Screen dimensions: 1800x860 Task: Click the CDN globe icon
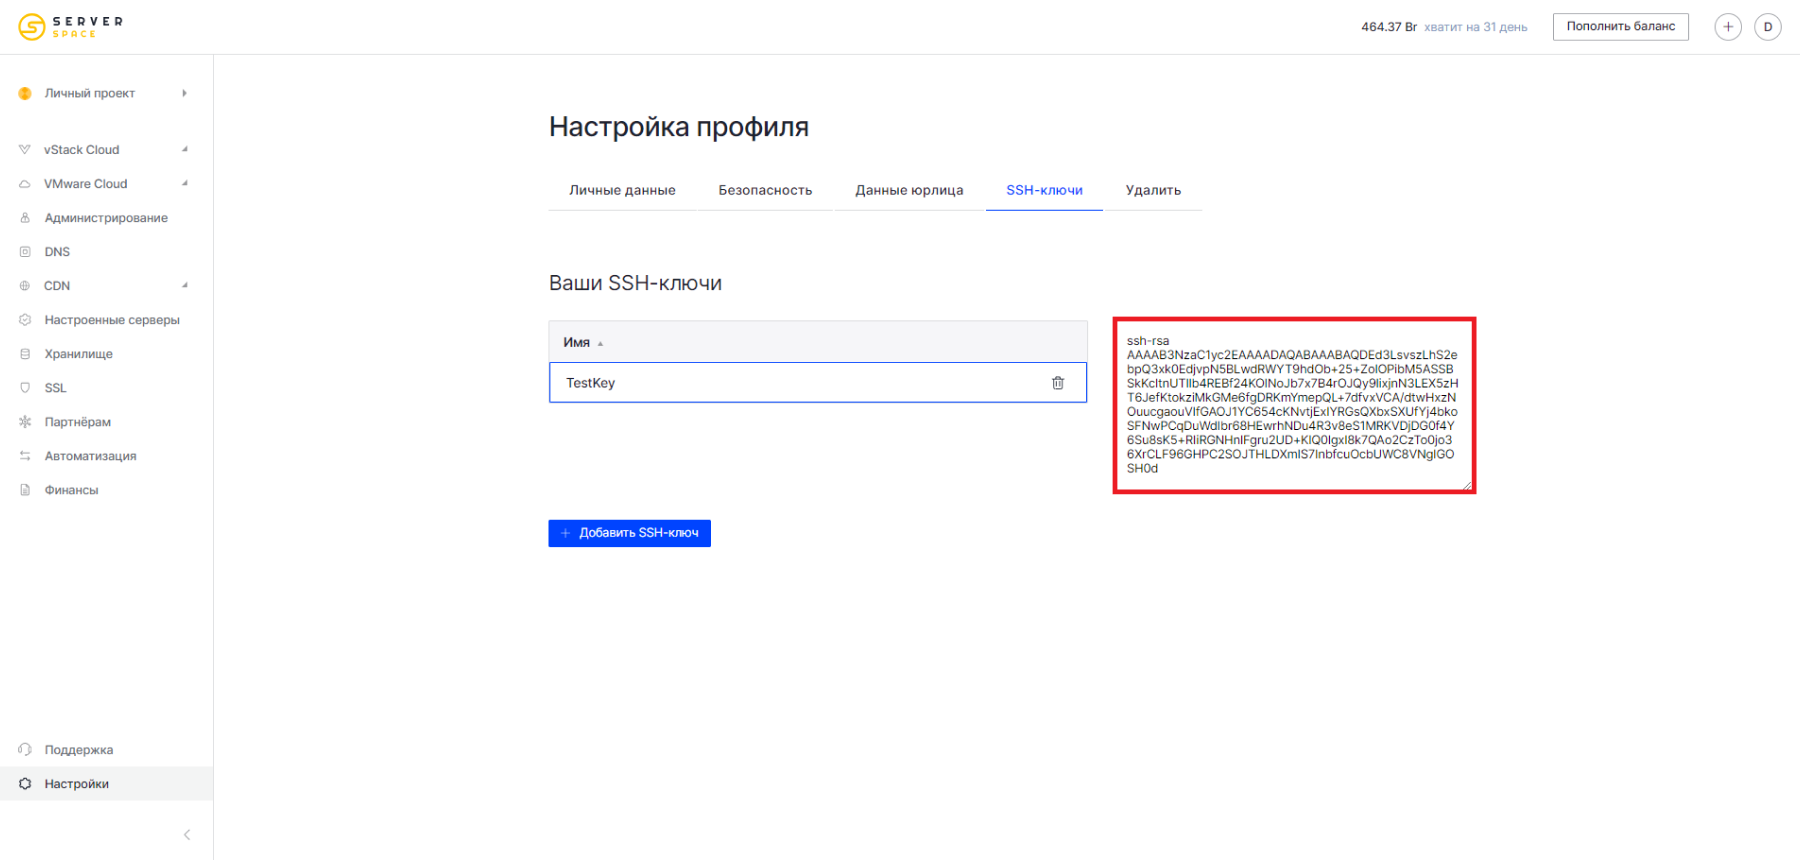pyautogui.click(x=25, y=286)
